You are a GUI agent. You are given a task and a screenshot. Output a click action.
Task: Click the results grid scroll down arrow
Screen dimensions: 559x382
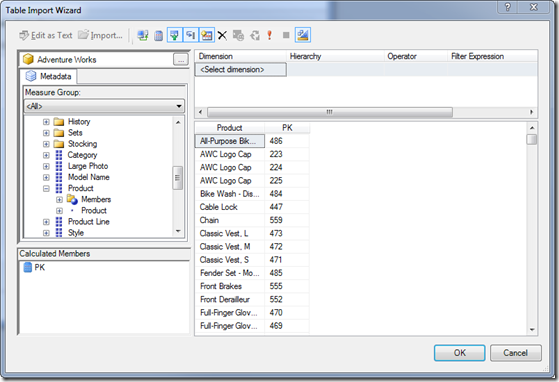click(532, 330)
